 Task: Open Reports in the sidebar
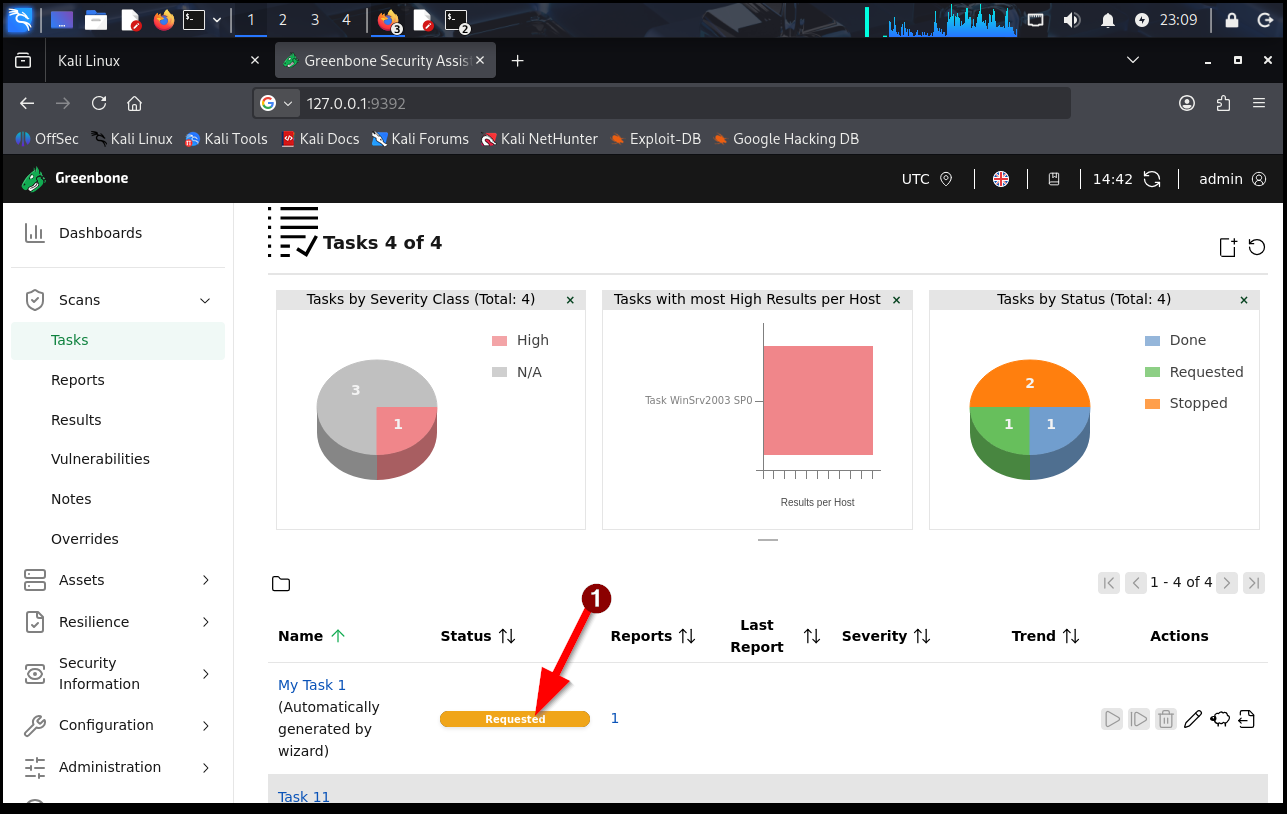(78, 380)
